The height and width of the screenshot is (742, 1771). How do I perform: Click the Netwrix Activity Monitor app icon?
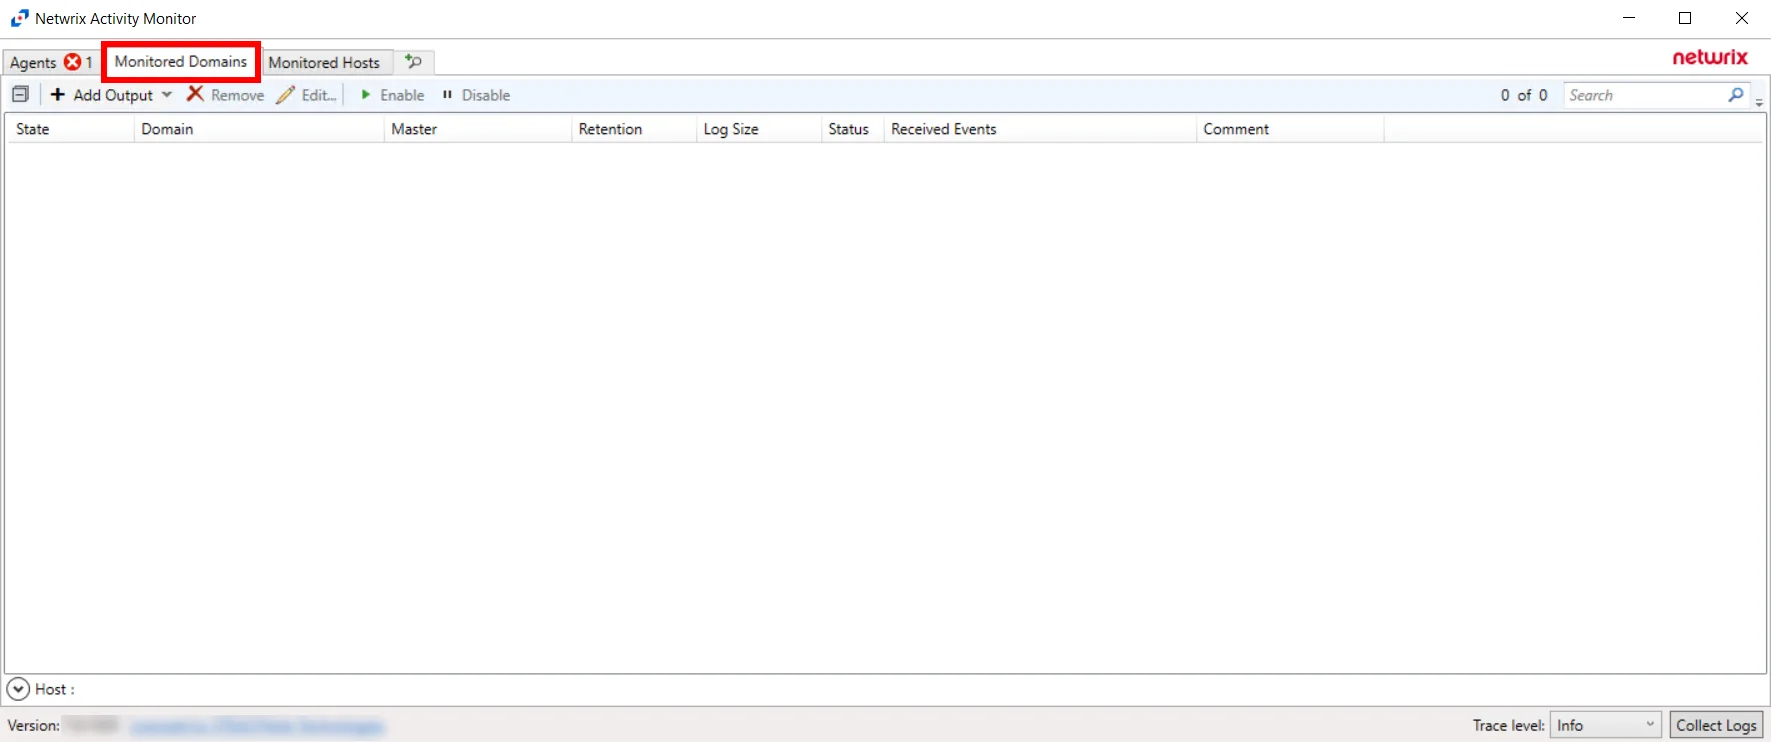point(19,18)
